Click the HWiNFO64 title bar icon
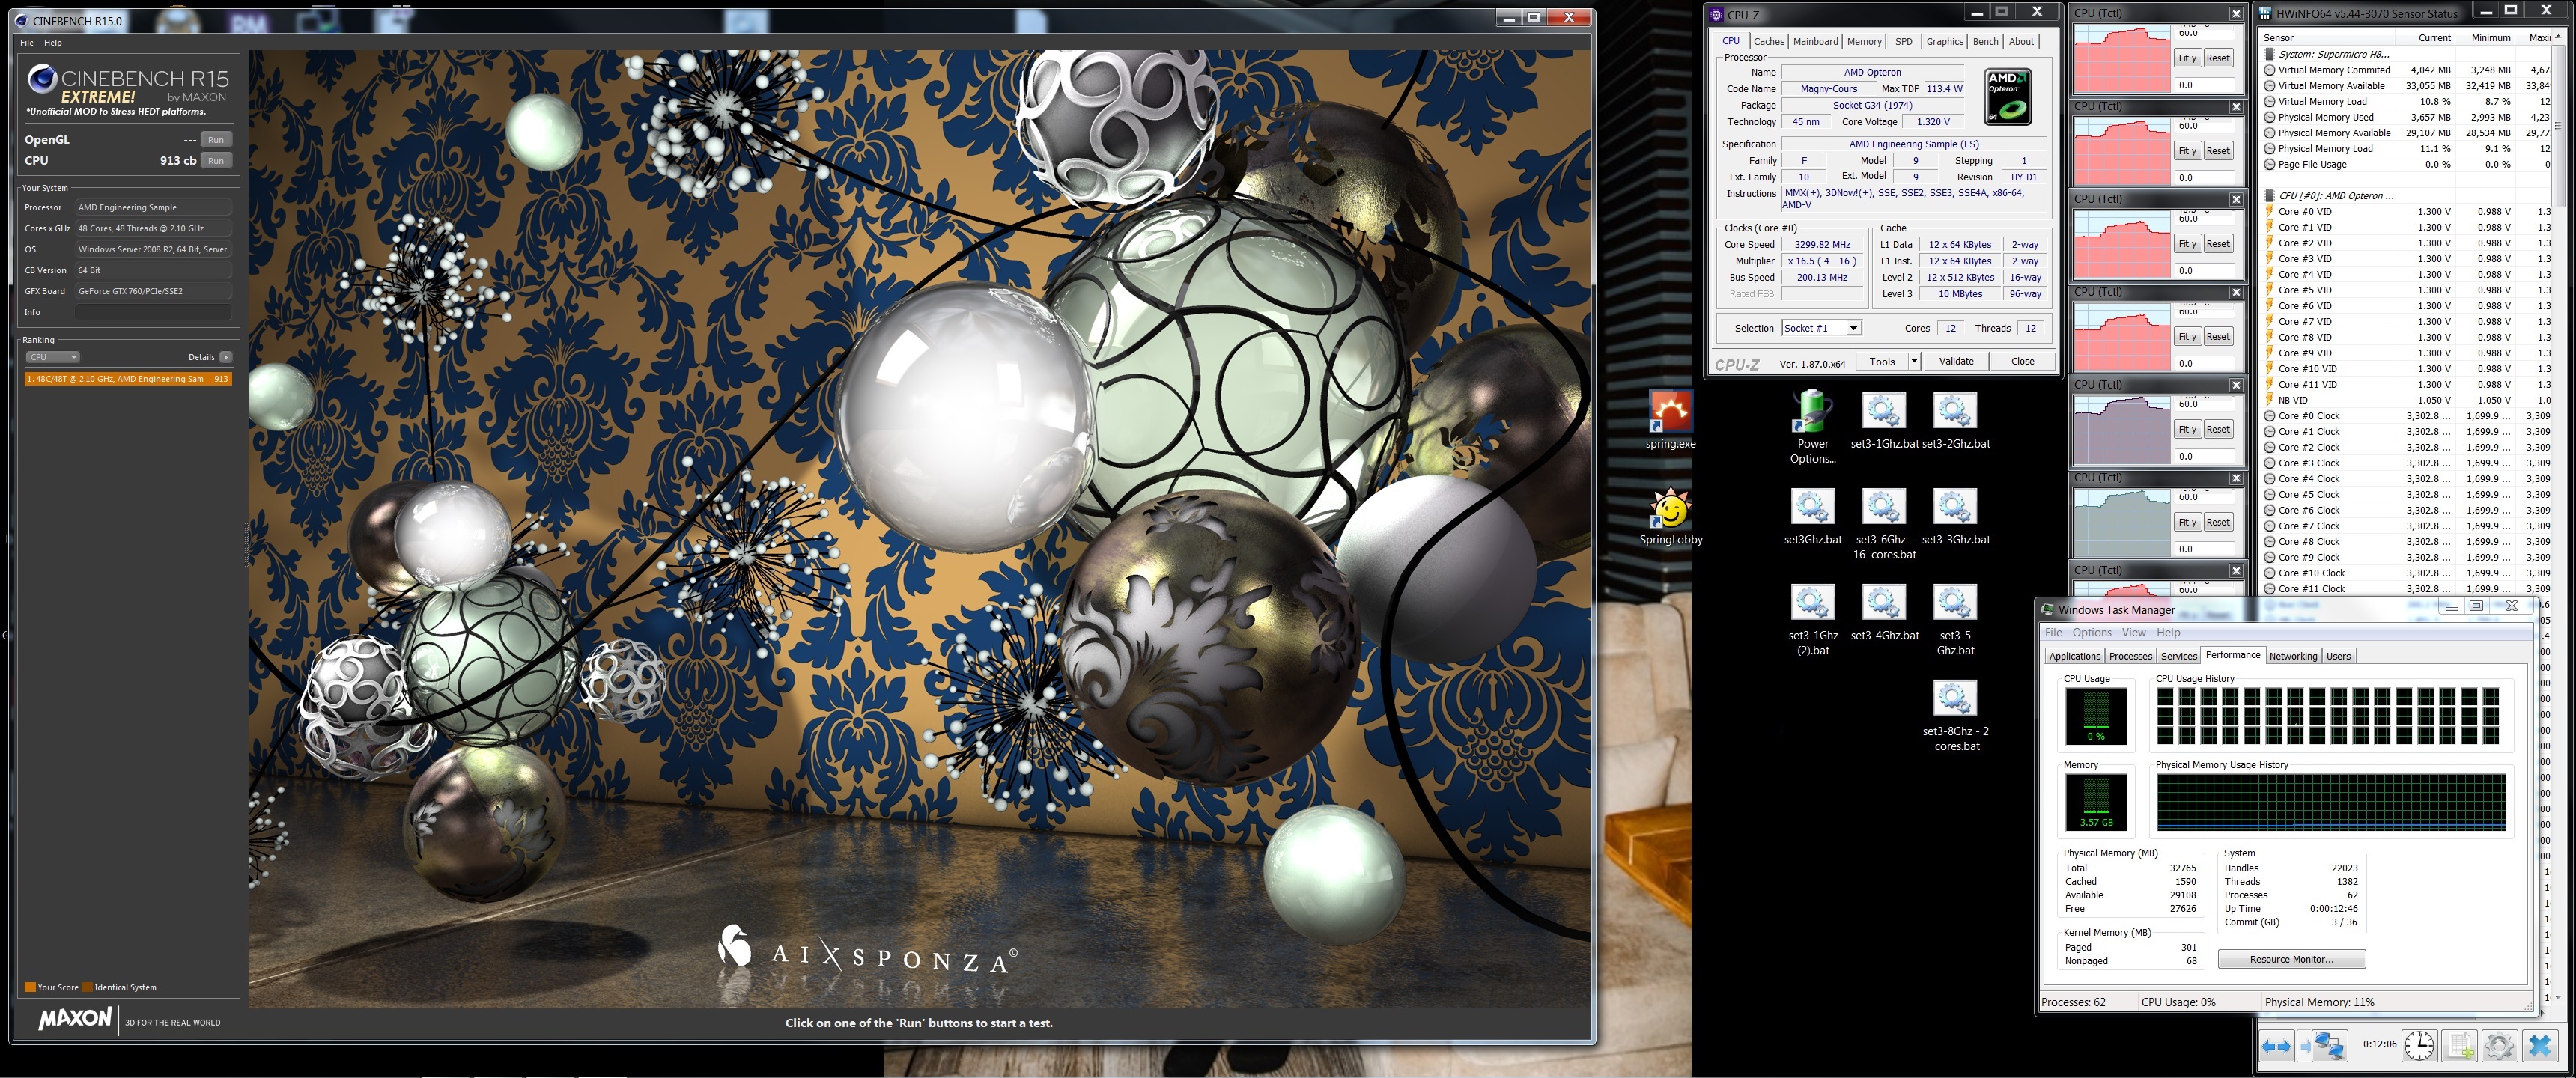This screenshot has width=2576, height=1078. 2267,14
